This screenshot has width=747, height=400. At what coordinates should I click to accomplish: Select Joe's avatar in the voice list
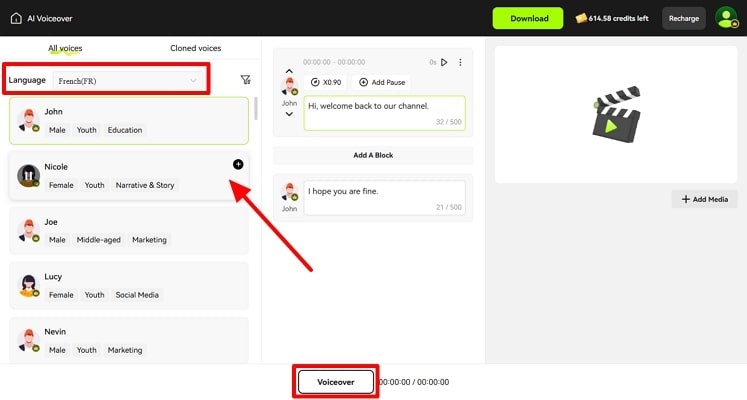click(x=29, y=230)
